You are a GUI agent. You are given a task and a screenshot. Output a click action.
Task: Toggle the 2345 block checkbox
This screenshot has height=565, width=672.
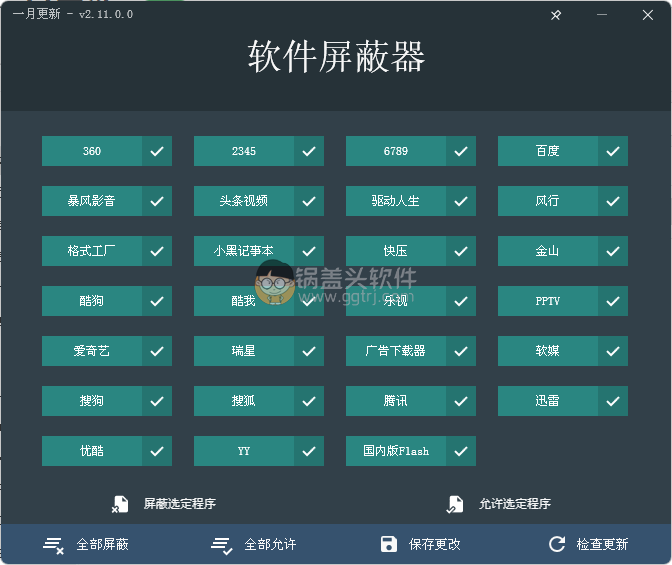[309, 151]
